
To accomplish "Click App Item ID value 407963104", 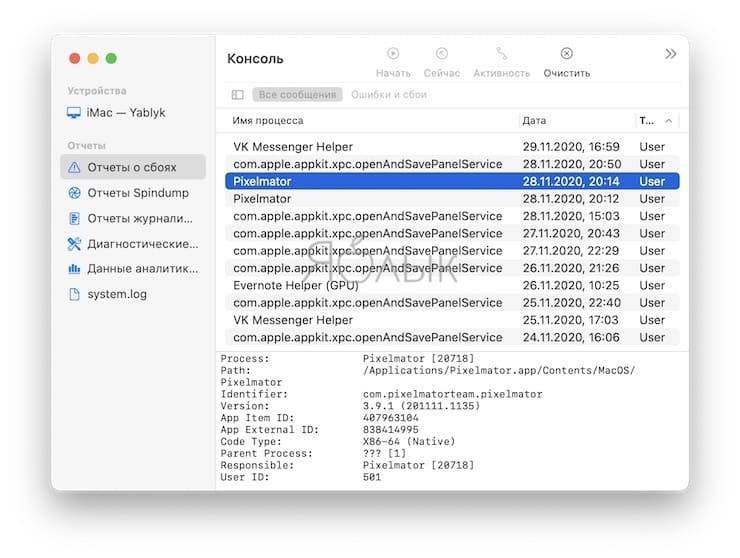I will [390, 418].
